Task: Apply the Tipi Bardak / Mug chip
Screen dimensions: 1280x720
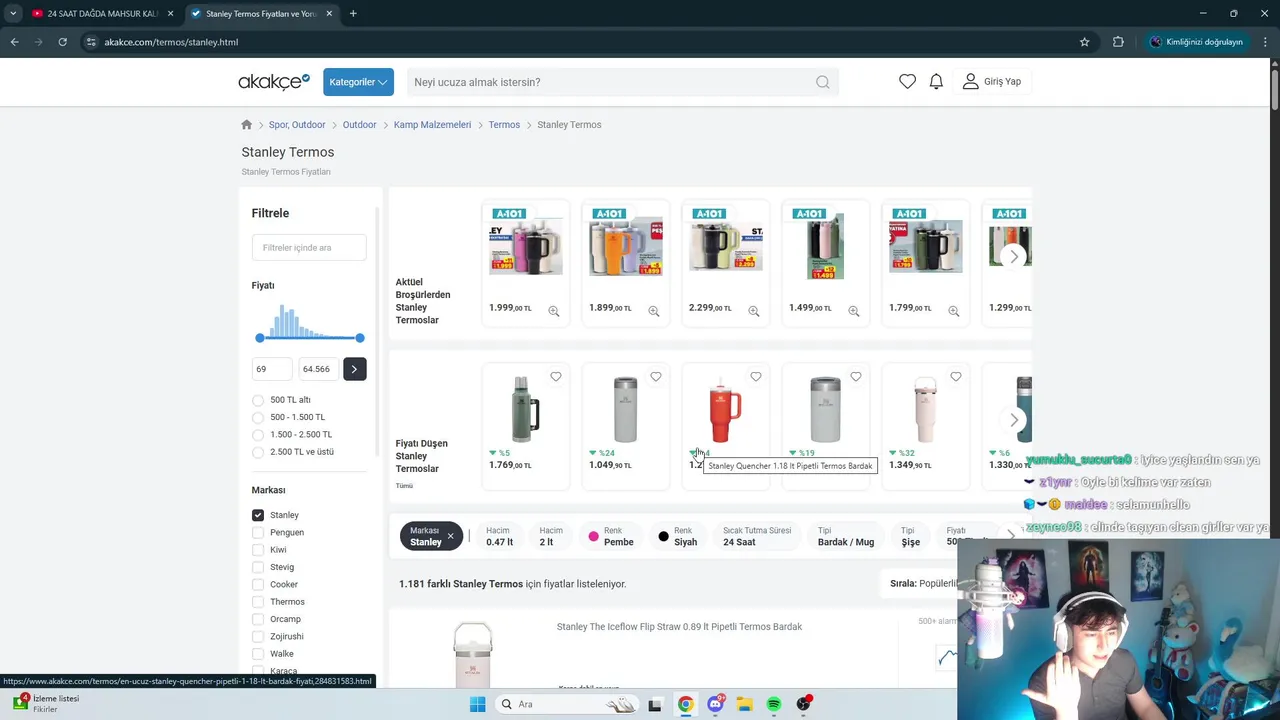Action: pos(846,536)
